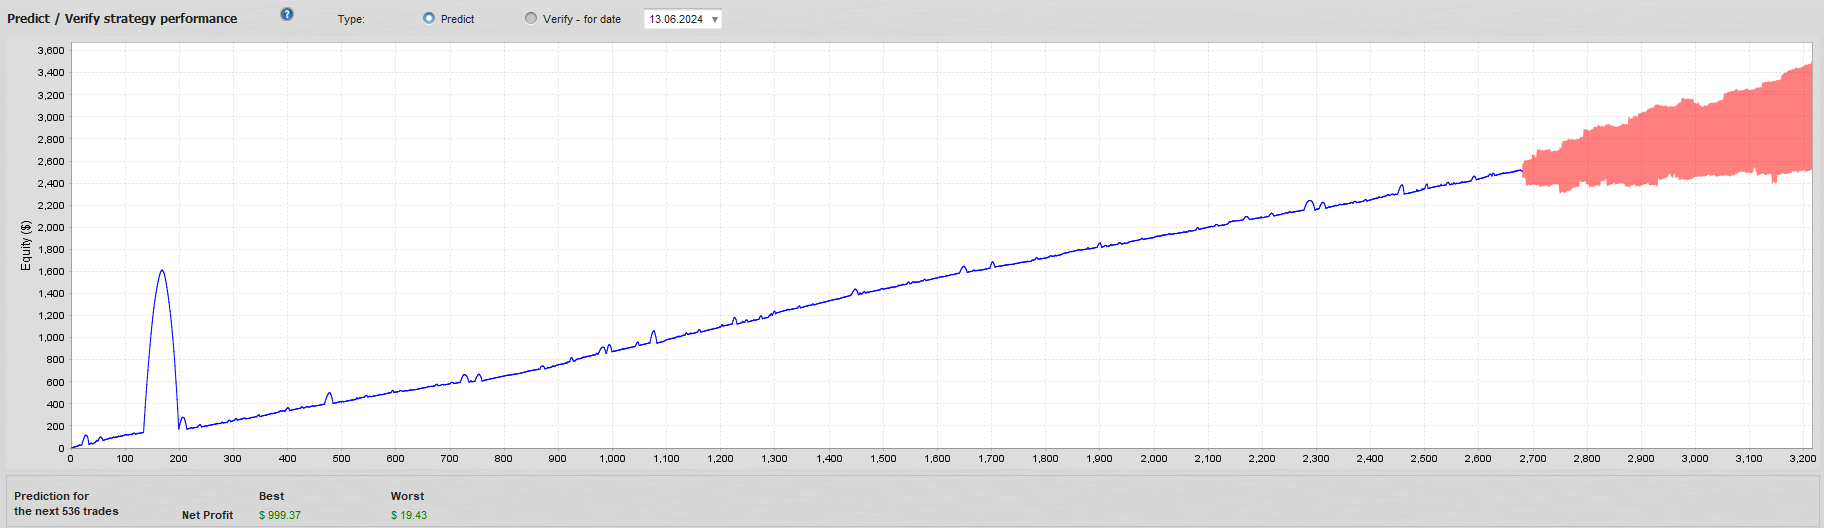Click the Predict option label
The width and height of the screenshot is (1824, 528).
[457, 19]
